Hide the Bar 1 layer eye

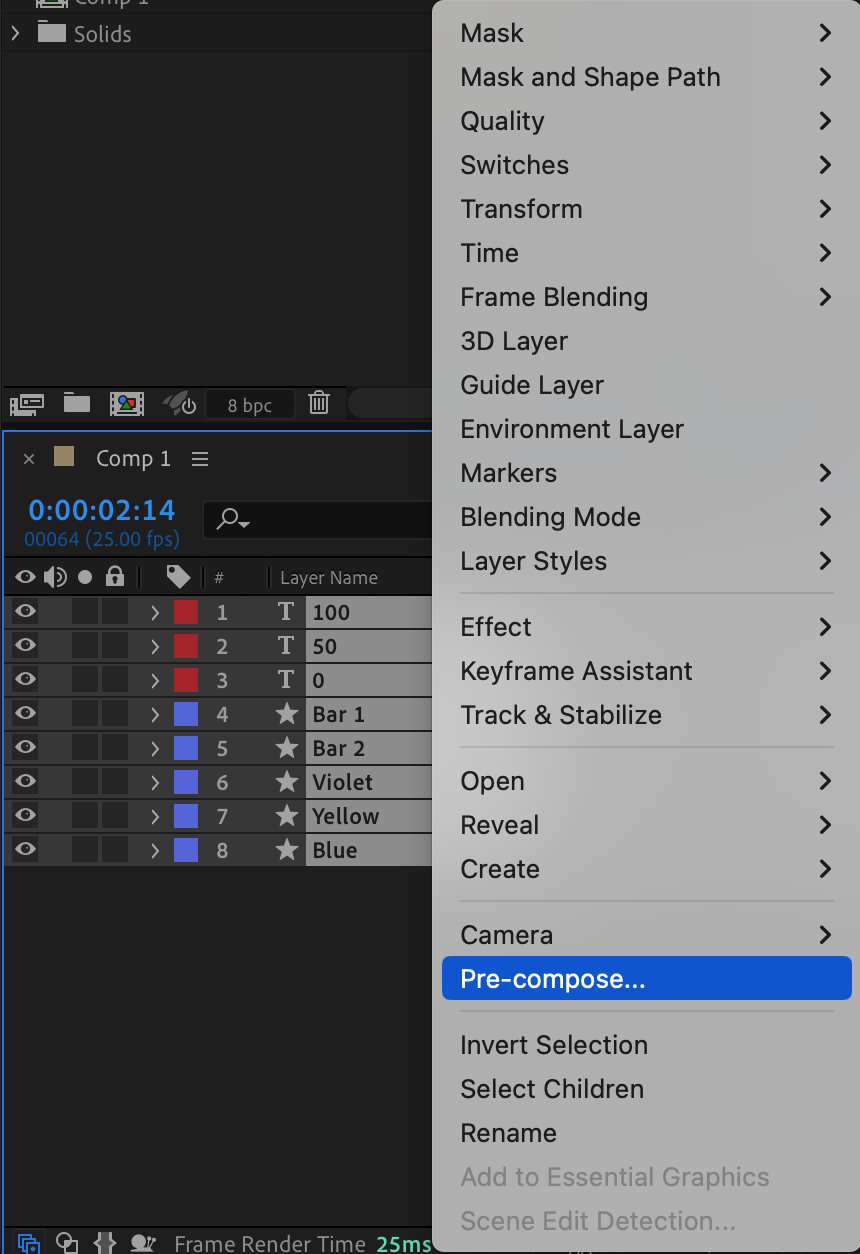coord(25,714)
